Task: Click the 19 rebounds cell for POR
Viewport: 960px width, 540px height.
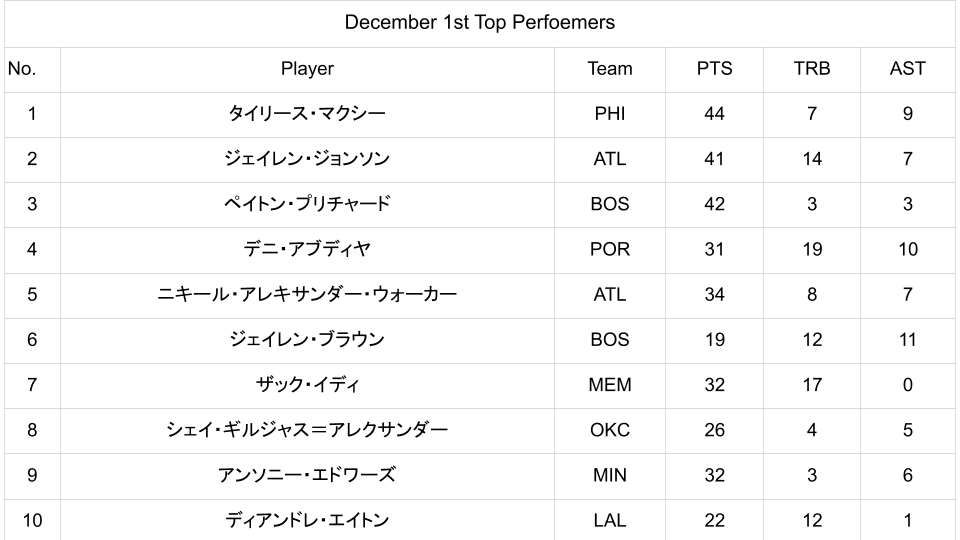Action: pyautogui.click(x=811, y=249)
